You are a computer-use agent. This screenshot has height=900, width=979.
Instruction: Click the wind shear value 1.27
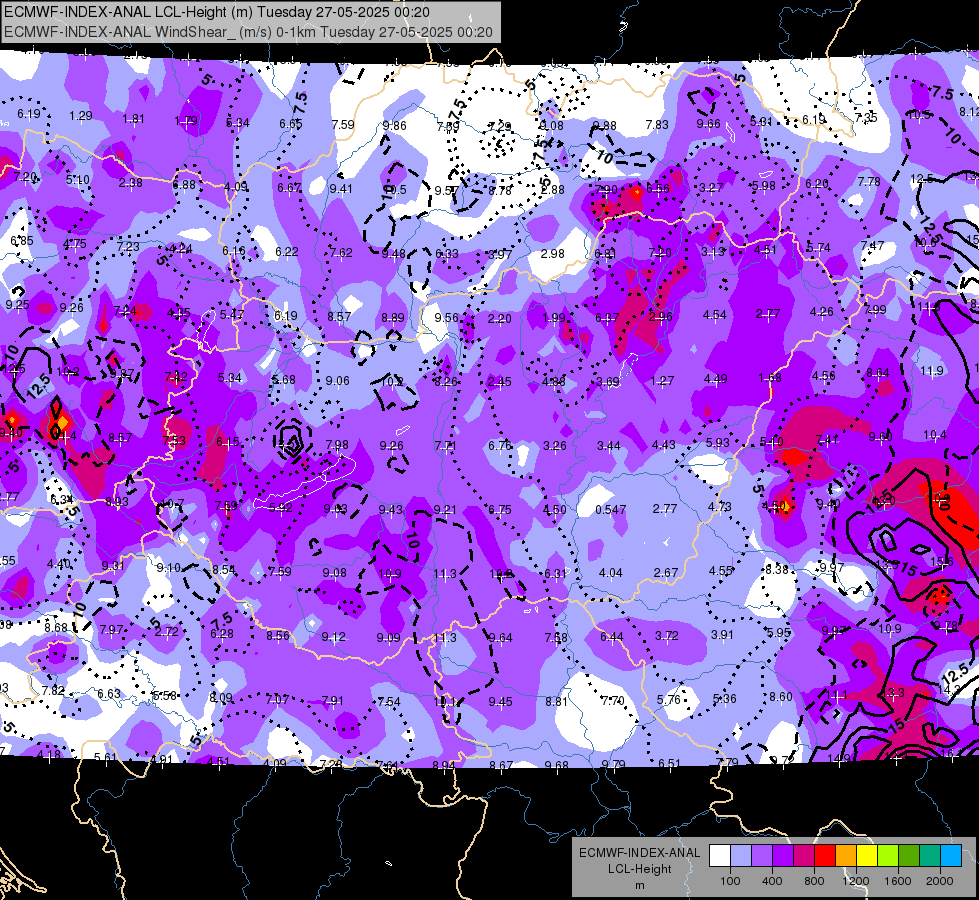point(662,380)
